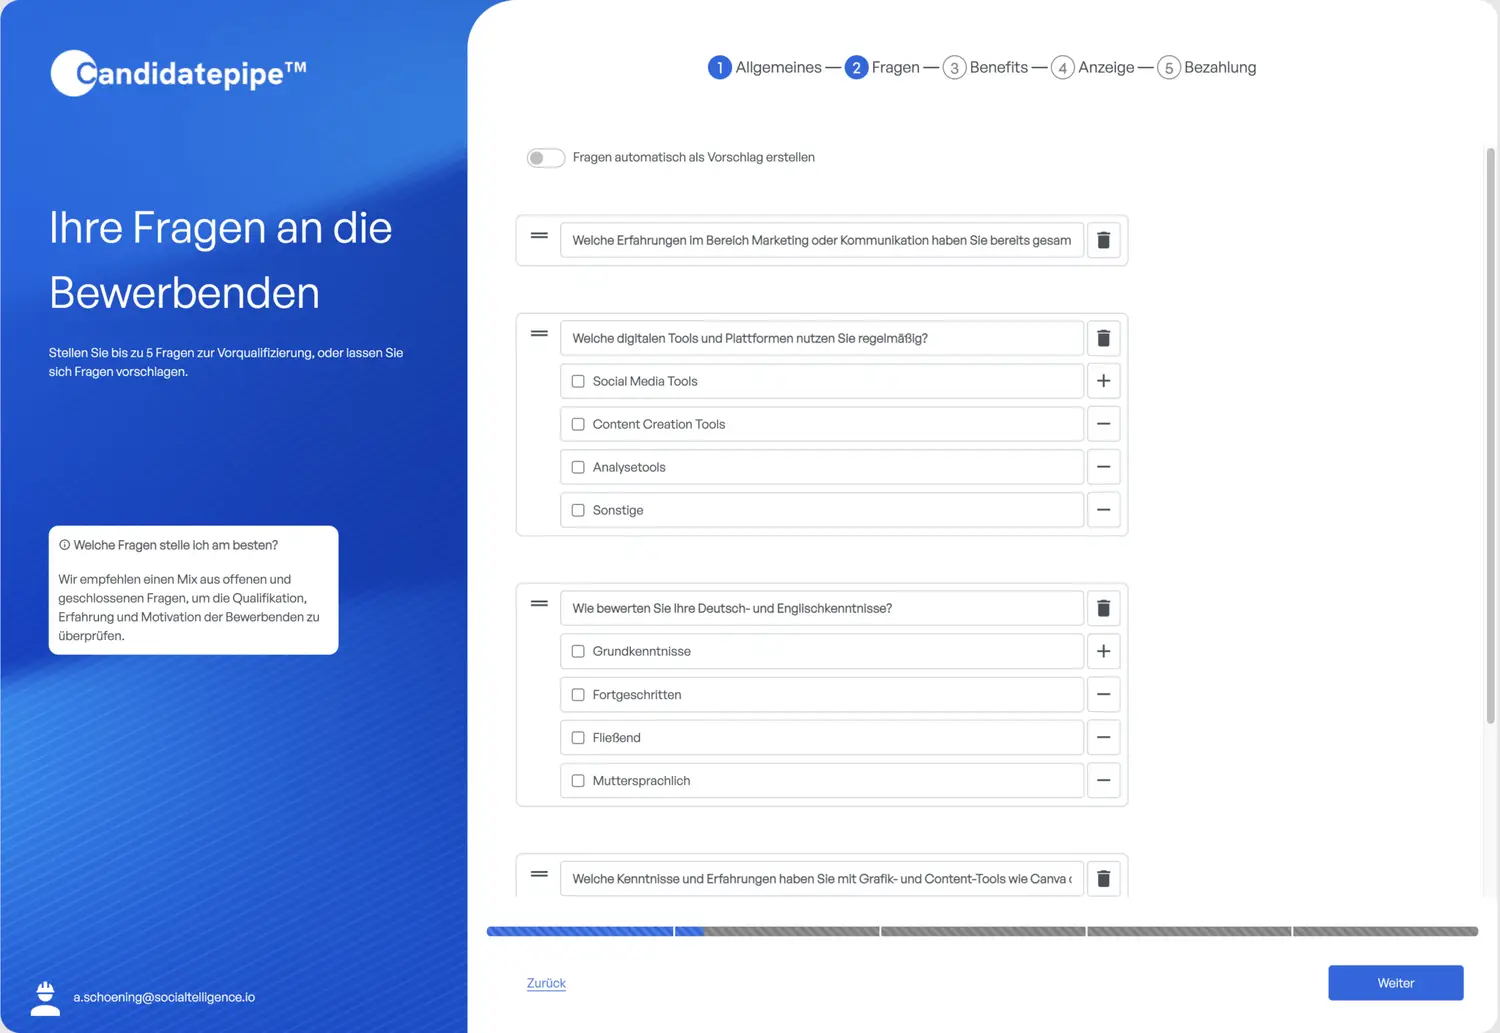Image resolution: width=1500 pixels, height=1033 pixels.
Task: Open the Benefits step
Action: point(985,67)
